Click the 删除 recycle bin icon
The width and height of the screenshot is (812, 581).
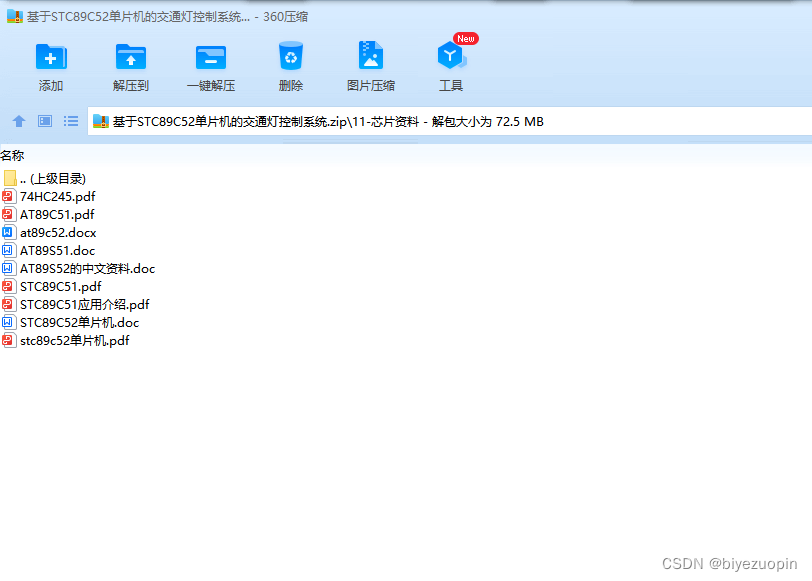point(291,56)
